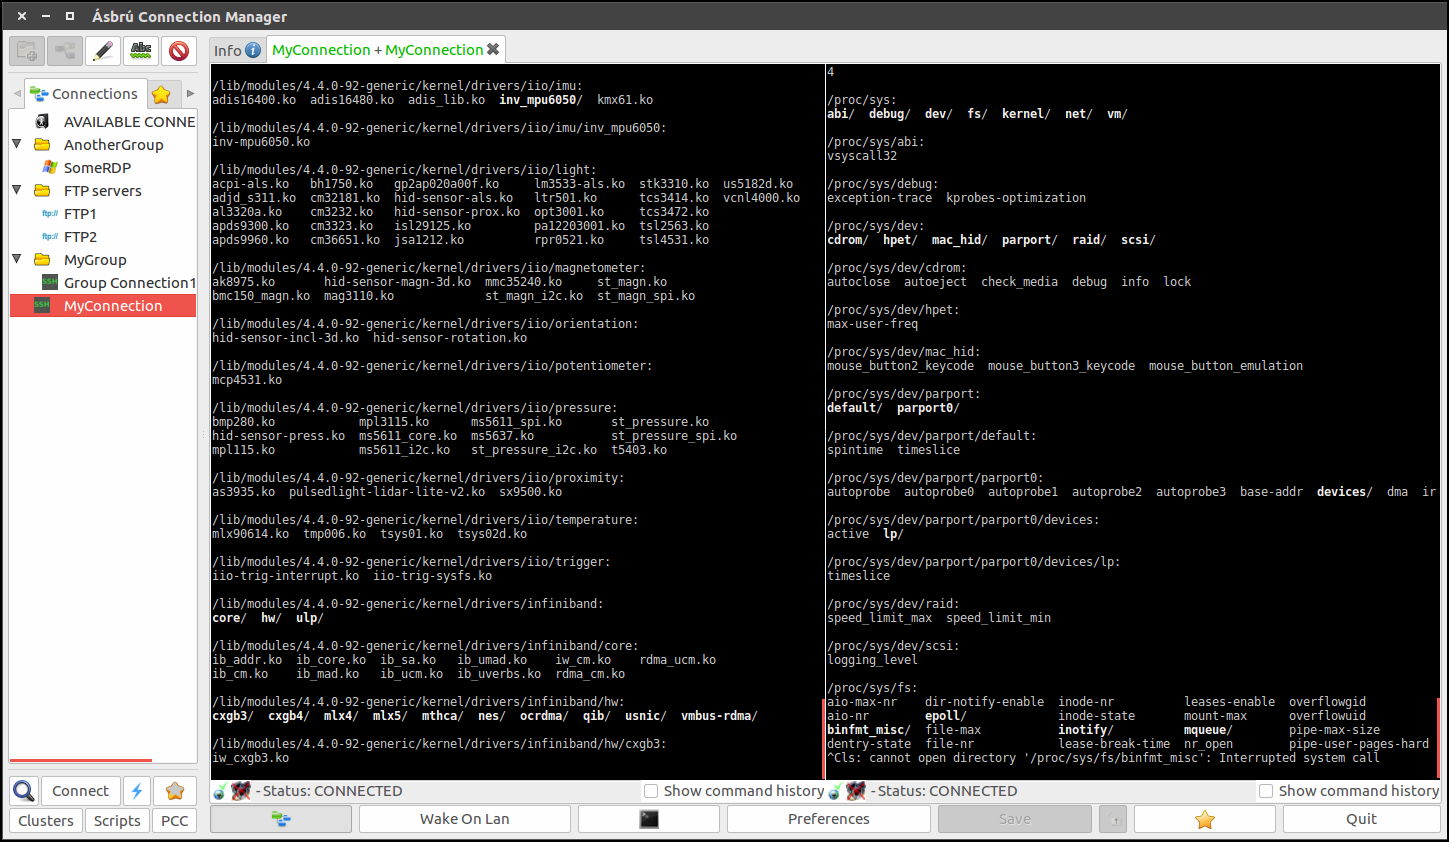Click the add connection toolbar icon
This screenshot has height=842, width=1449.
[28, 51]
